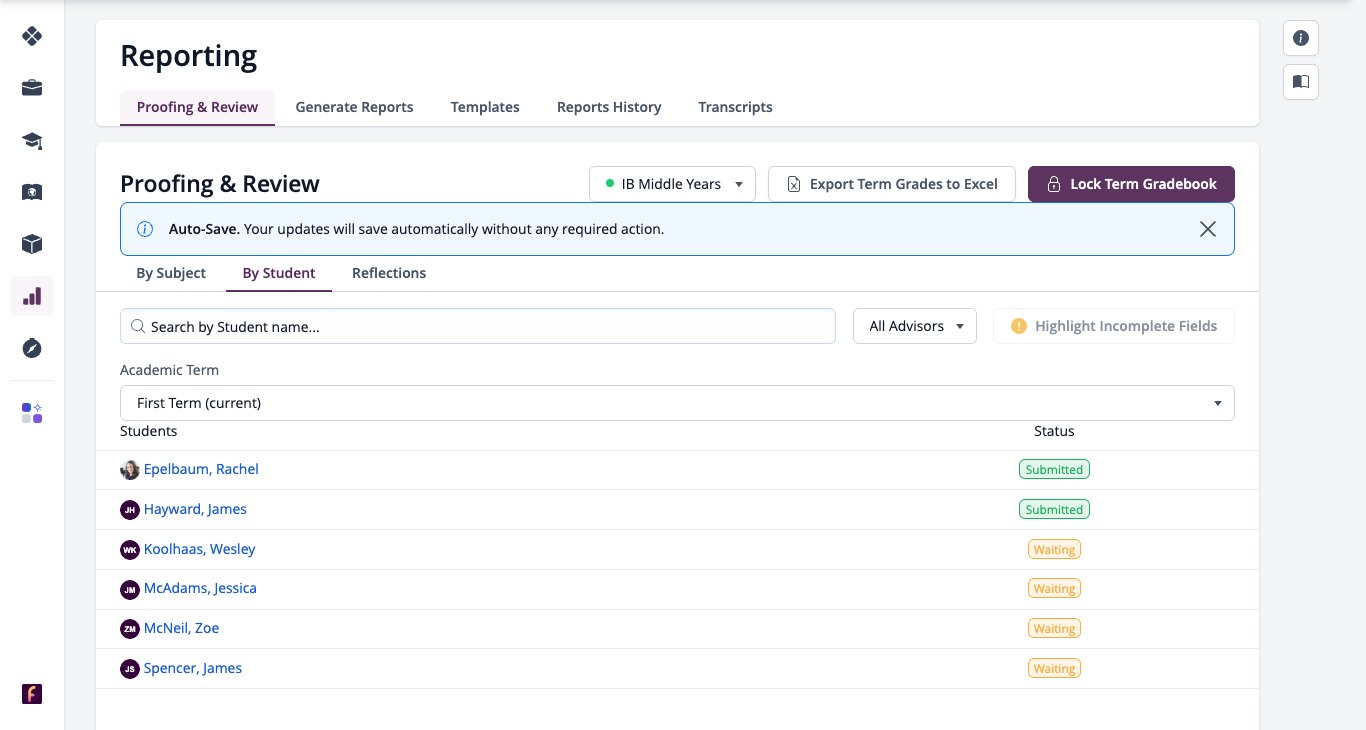Click Lock Term Gradebook button

coord(1131,184)
